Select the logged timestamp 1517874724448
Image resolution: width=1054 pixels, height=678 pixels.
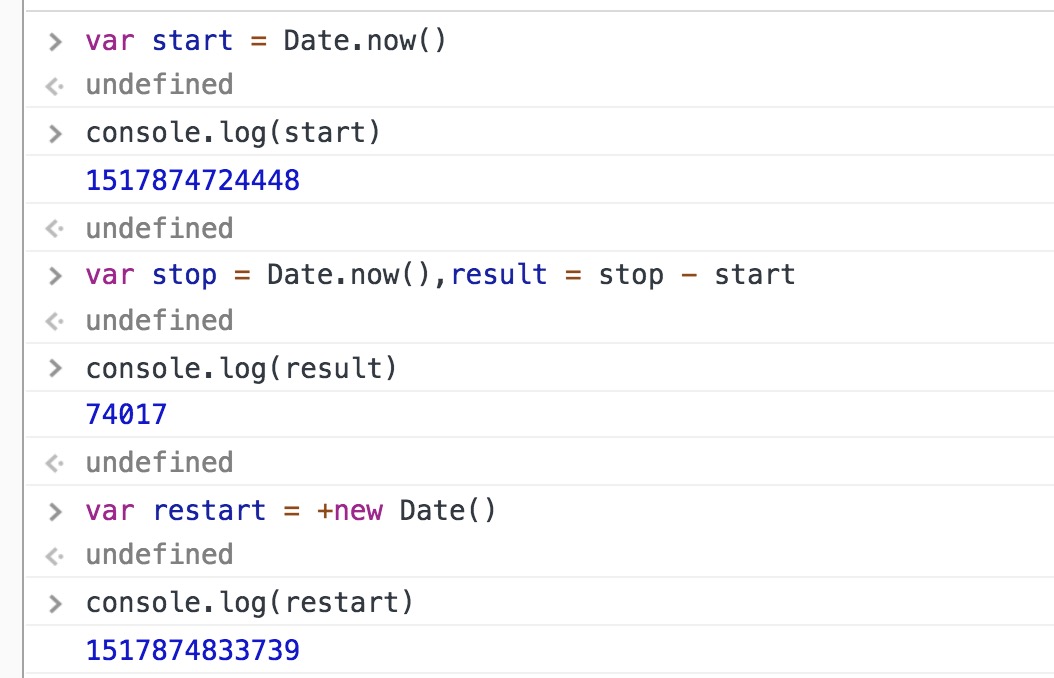coord(192,181)
